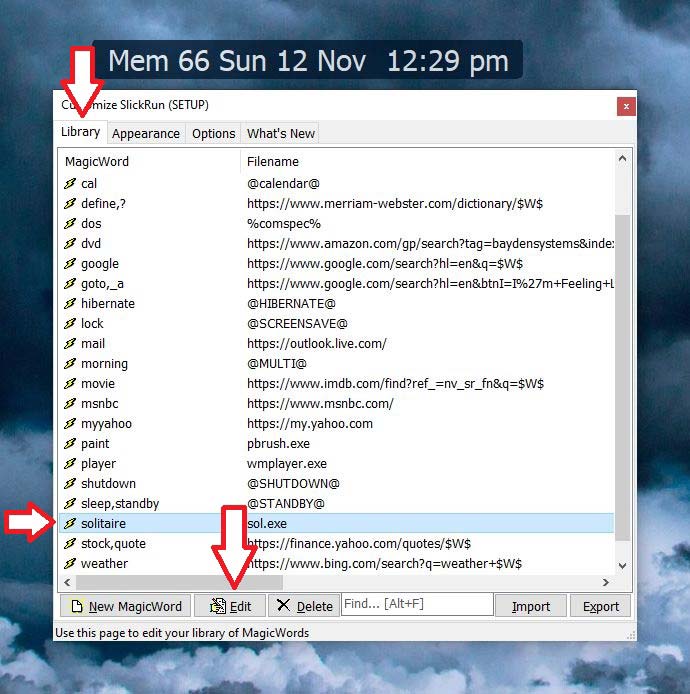
Task: Click the pencil icon beside paint
Action: pos(70,444)
